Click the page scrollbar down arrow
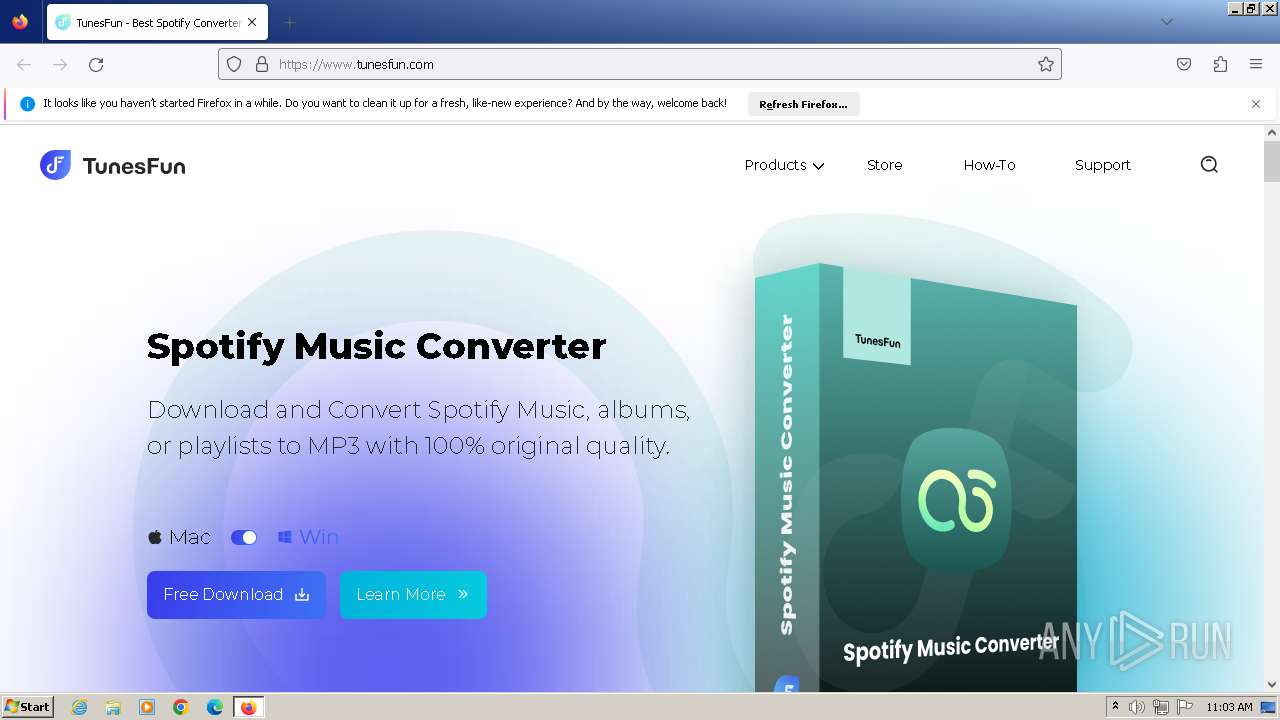The width and height of the screenshot is (1280, 720). (x=1272, y=684)
